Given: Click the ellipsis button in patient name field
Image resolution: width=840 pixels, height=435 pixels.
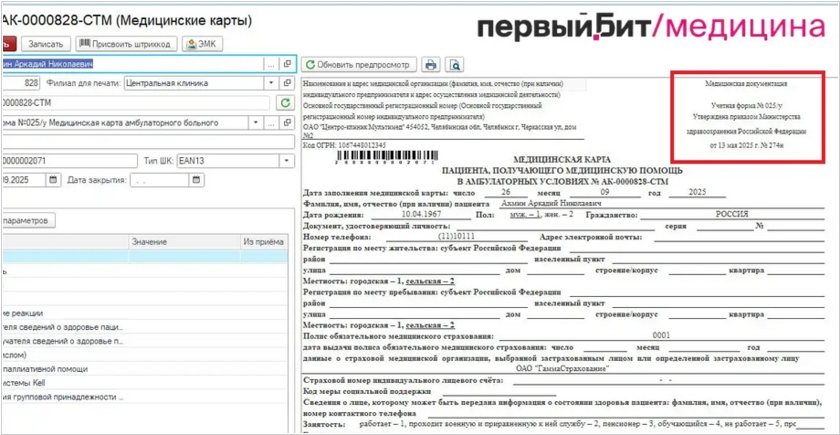Looking at the screenshot, I should click(x=271, y=64).
